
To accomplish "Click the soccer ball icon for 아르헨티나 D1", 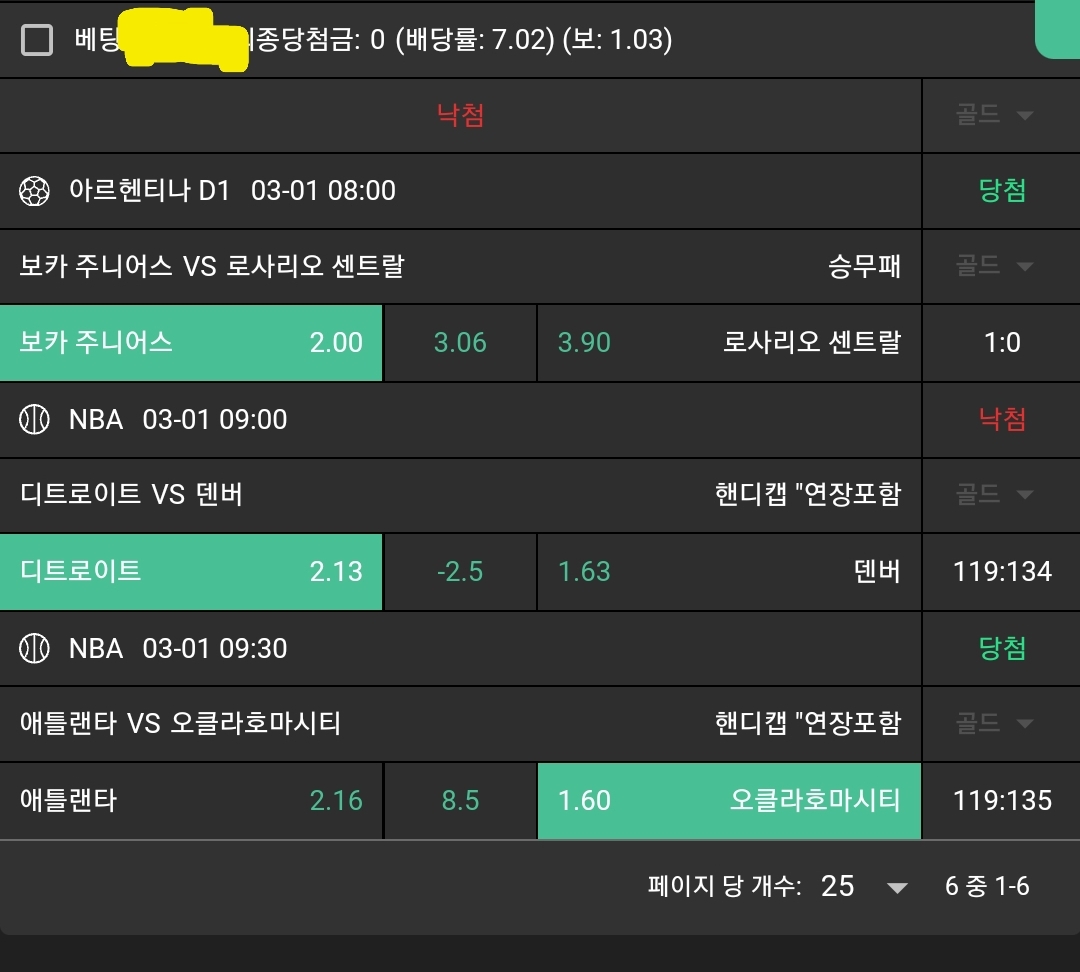I will pos(35,190).
